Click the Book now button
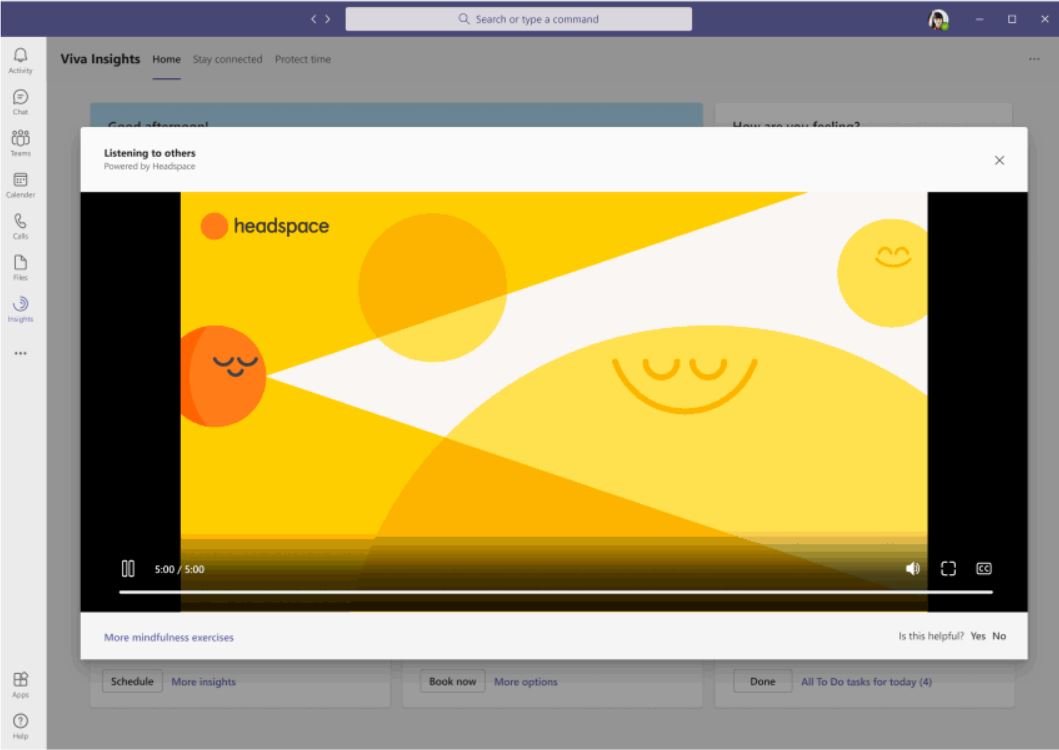 453,682
